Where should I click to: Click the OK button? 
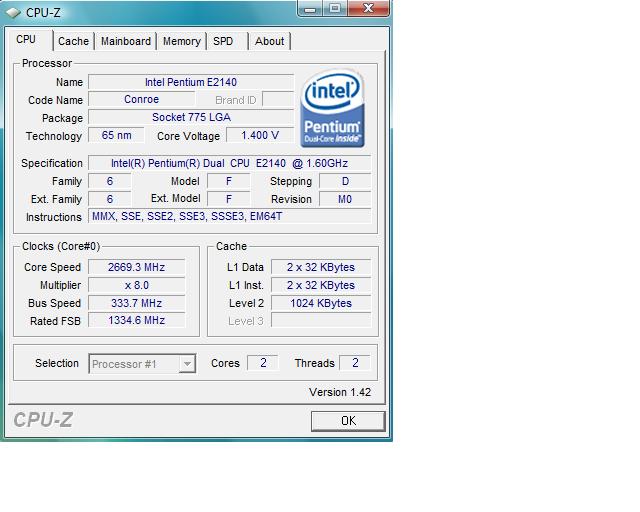click(348, 421)
